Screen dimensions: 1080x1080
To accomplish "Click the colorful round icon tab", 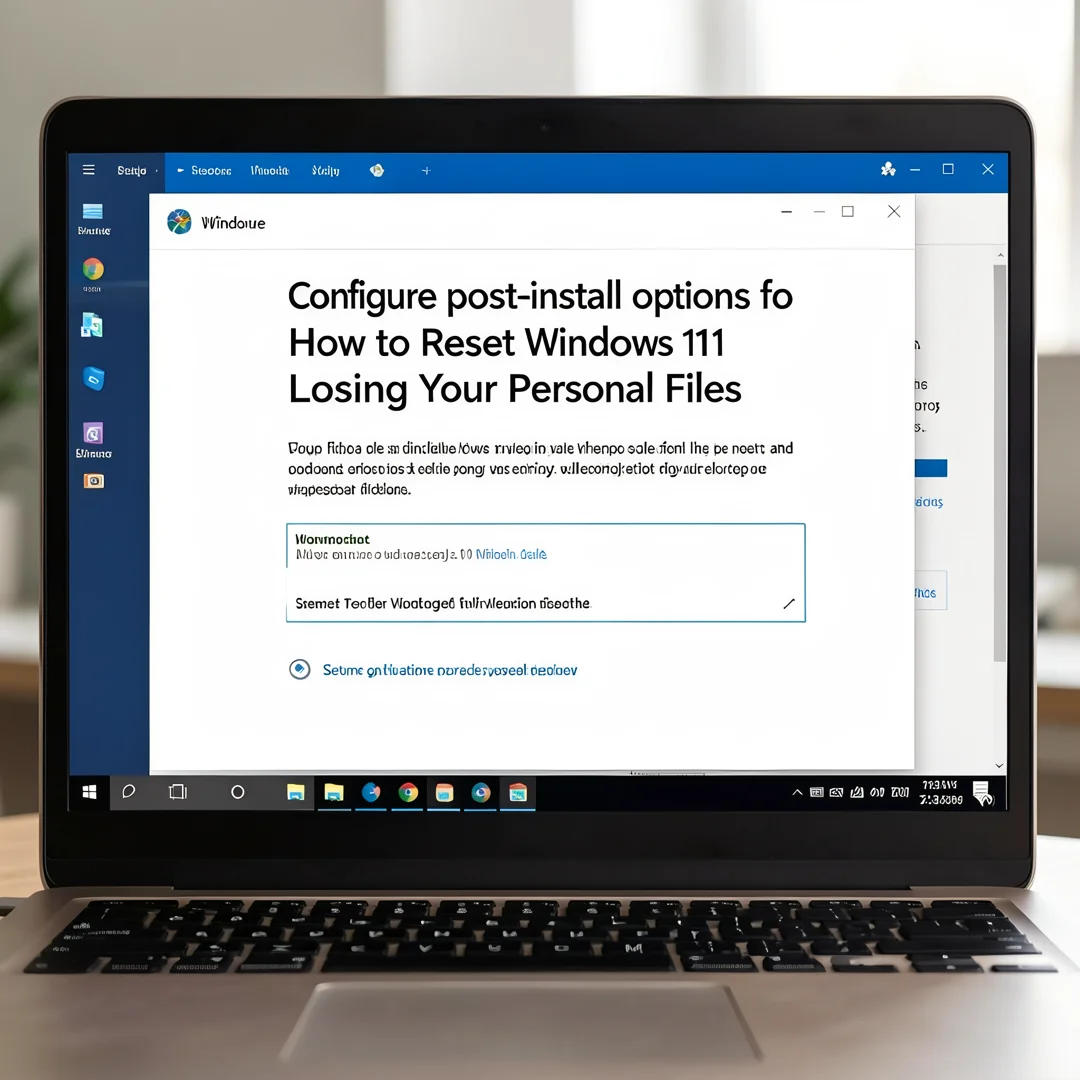I will click(x=377, y=170).
